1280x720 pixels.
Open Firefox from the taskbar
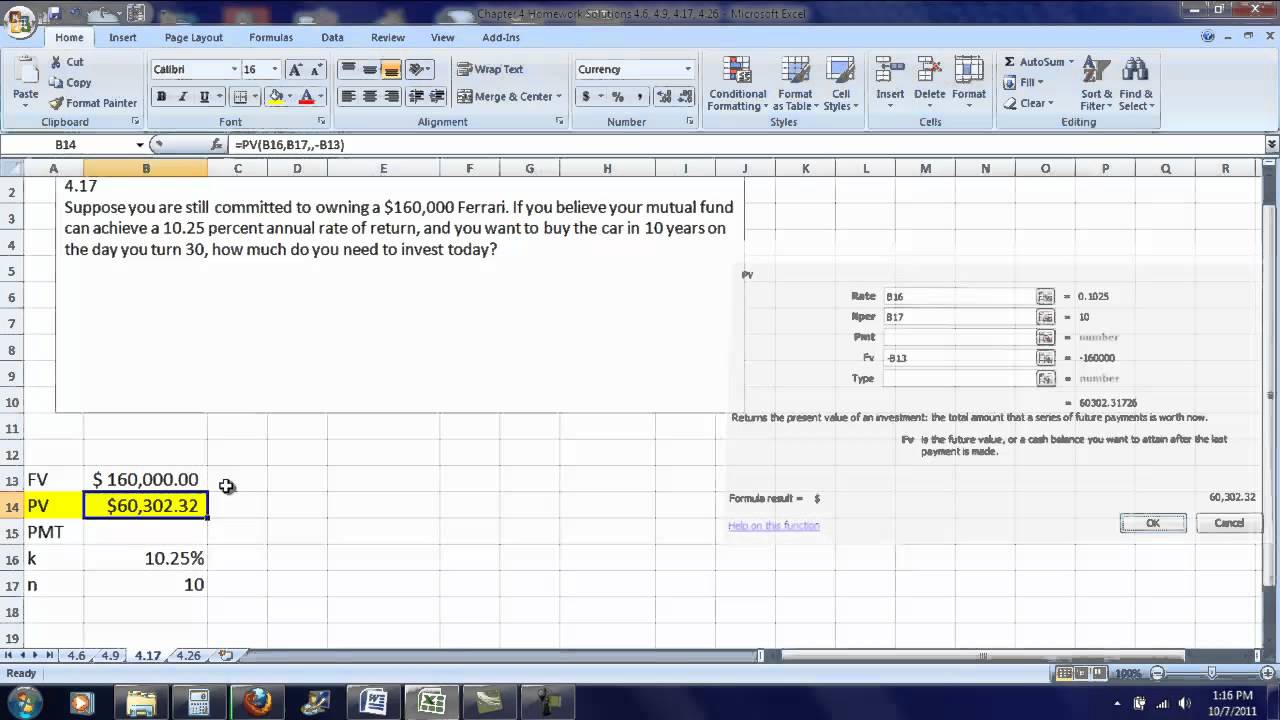click(257, 701)
